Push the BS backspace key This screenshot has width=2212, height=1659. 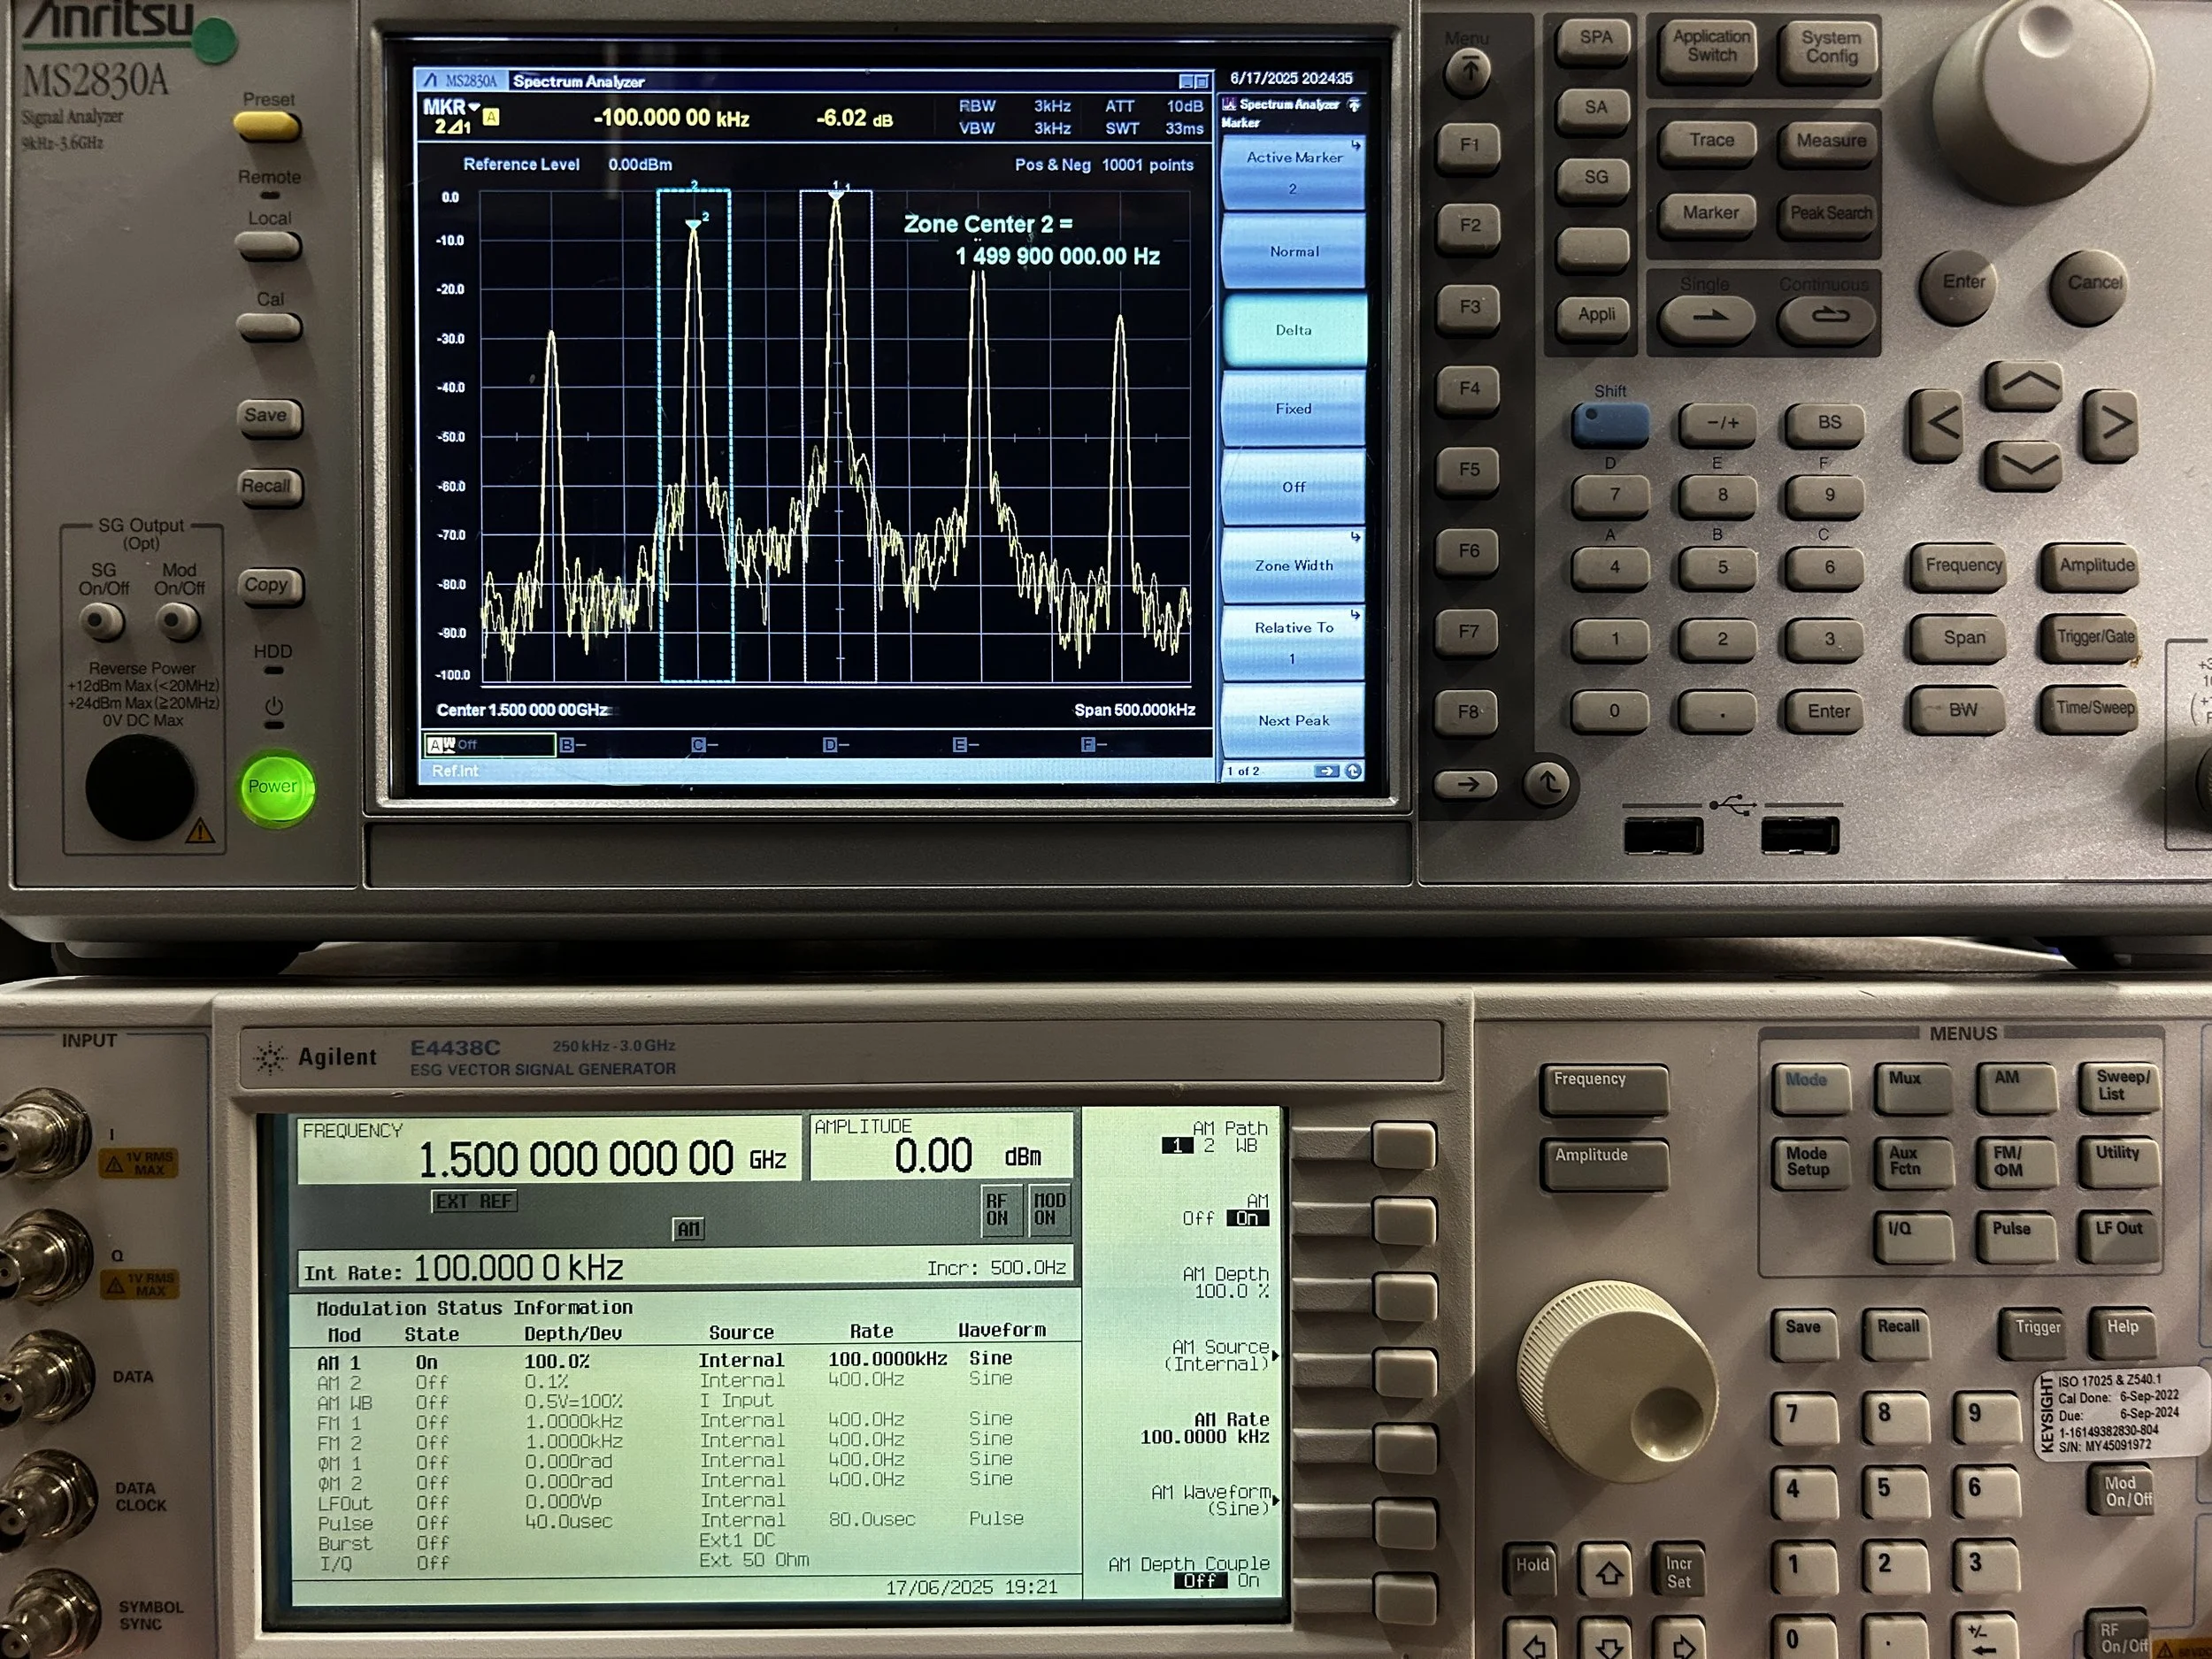click(1826, 424)
